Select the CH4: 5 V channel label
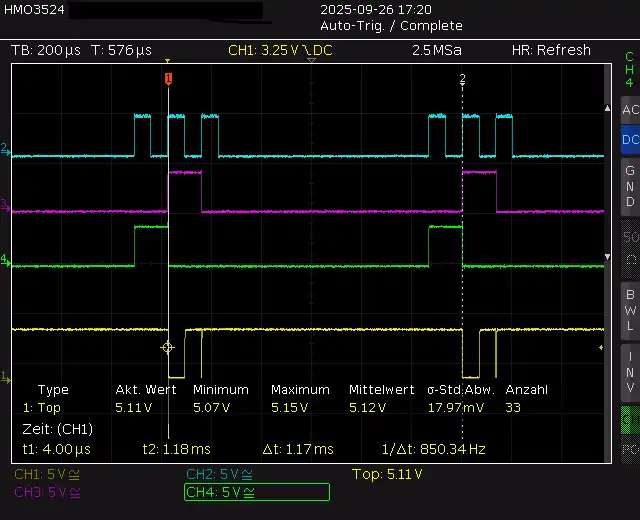Image resolution: width=640 pixels, height=520 pixels. 257,492
